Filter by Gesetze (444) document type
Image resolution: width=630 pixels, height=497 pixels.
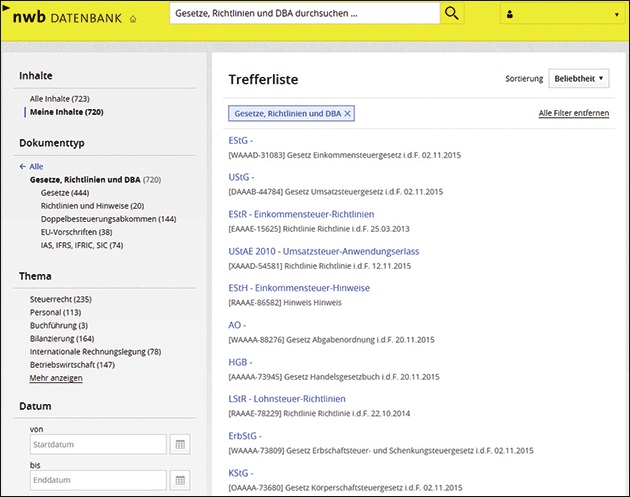tap(65, 192)
